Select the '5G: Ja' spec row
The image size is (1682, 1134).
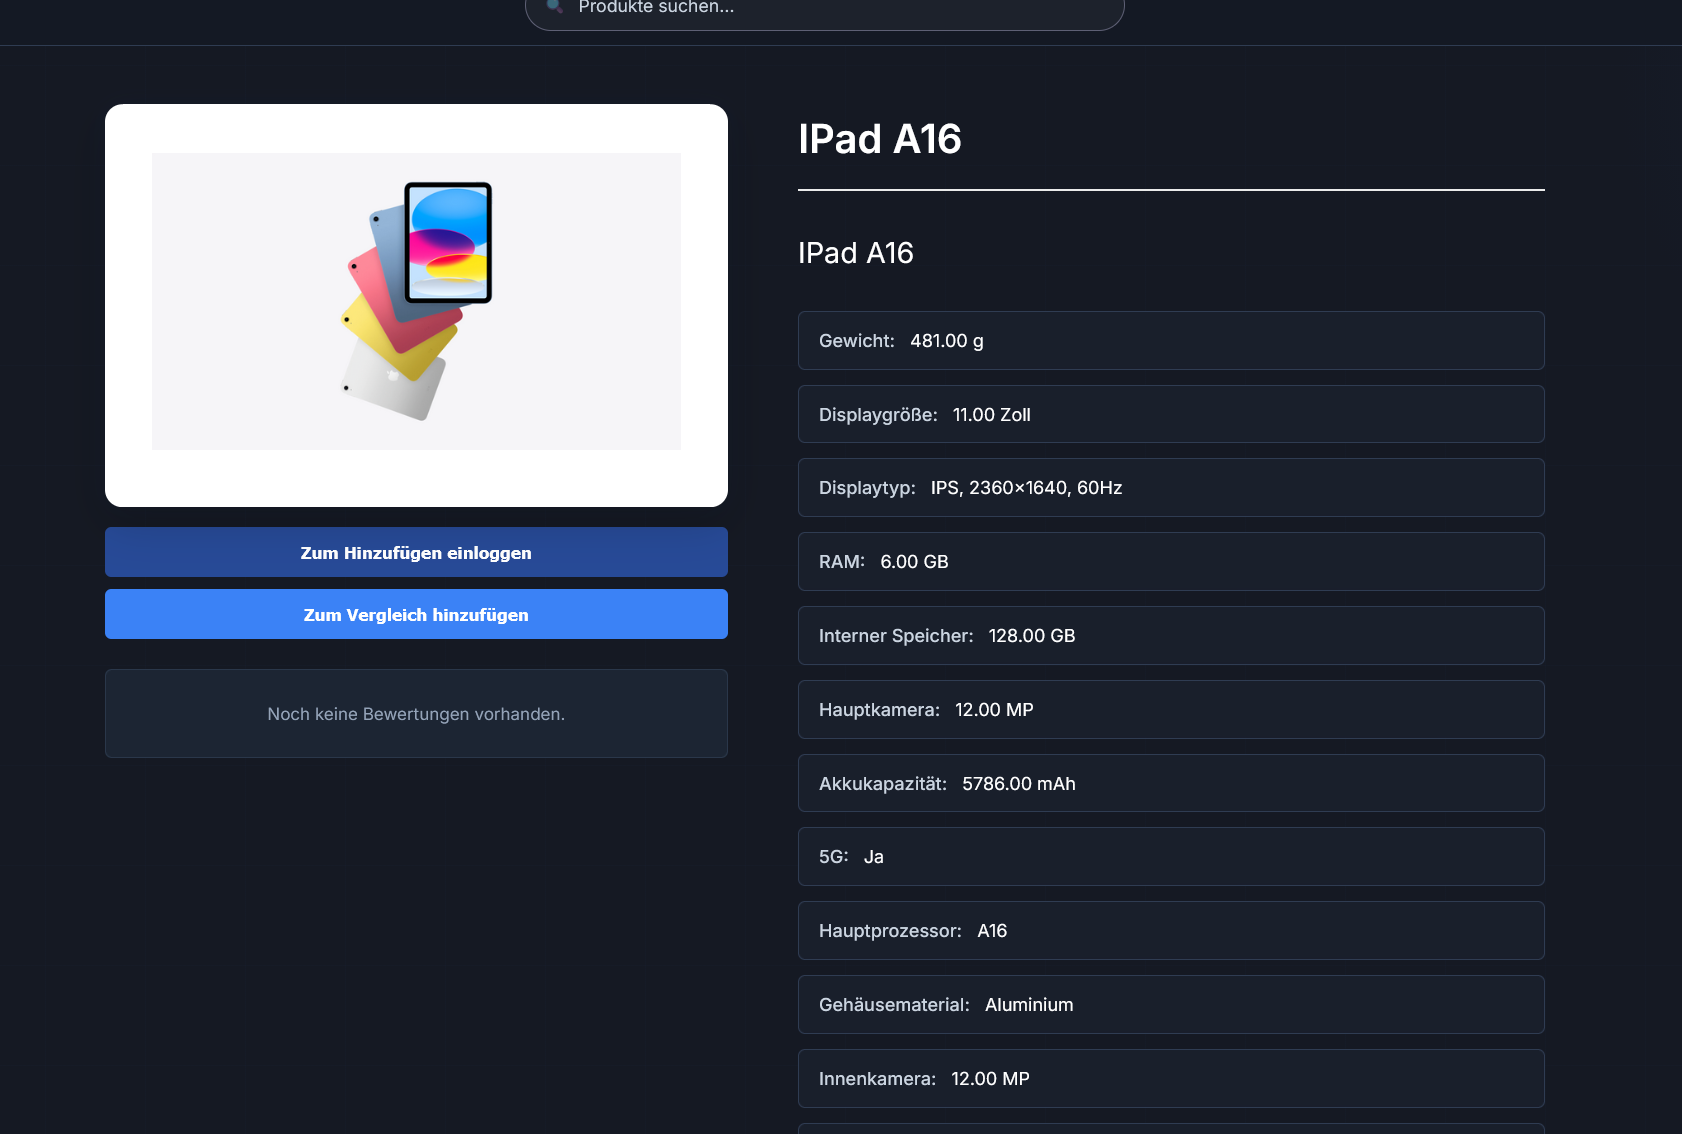(1171, 857)
